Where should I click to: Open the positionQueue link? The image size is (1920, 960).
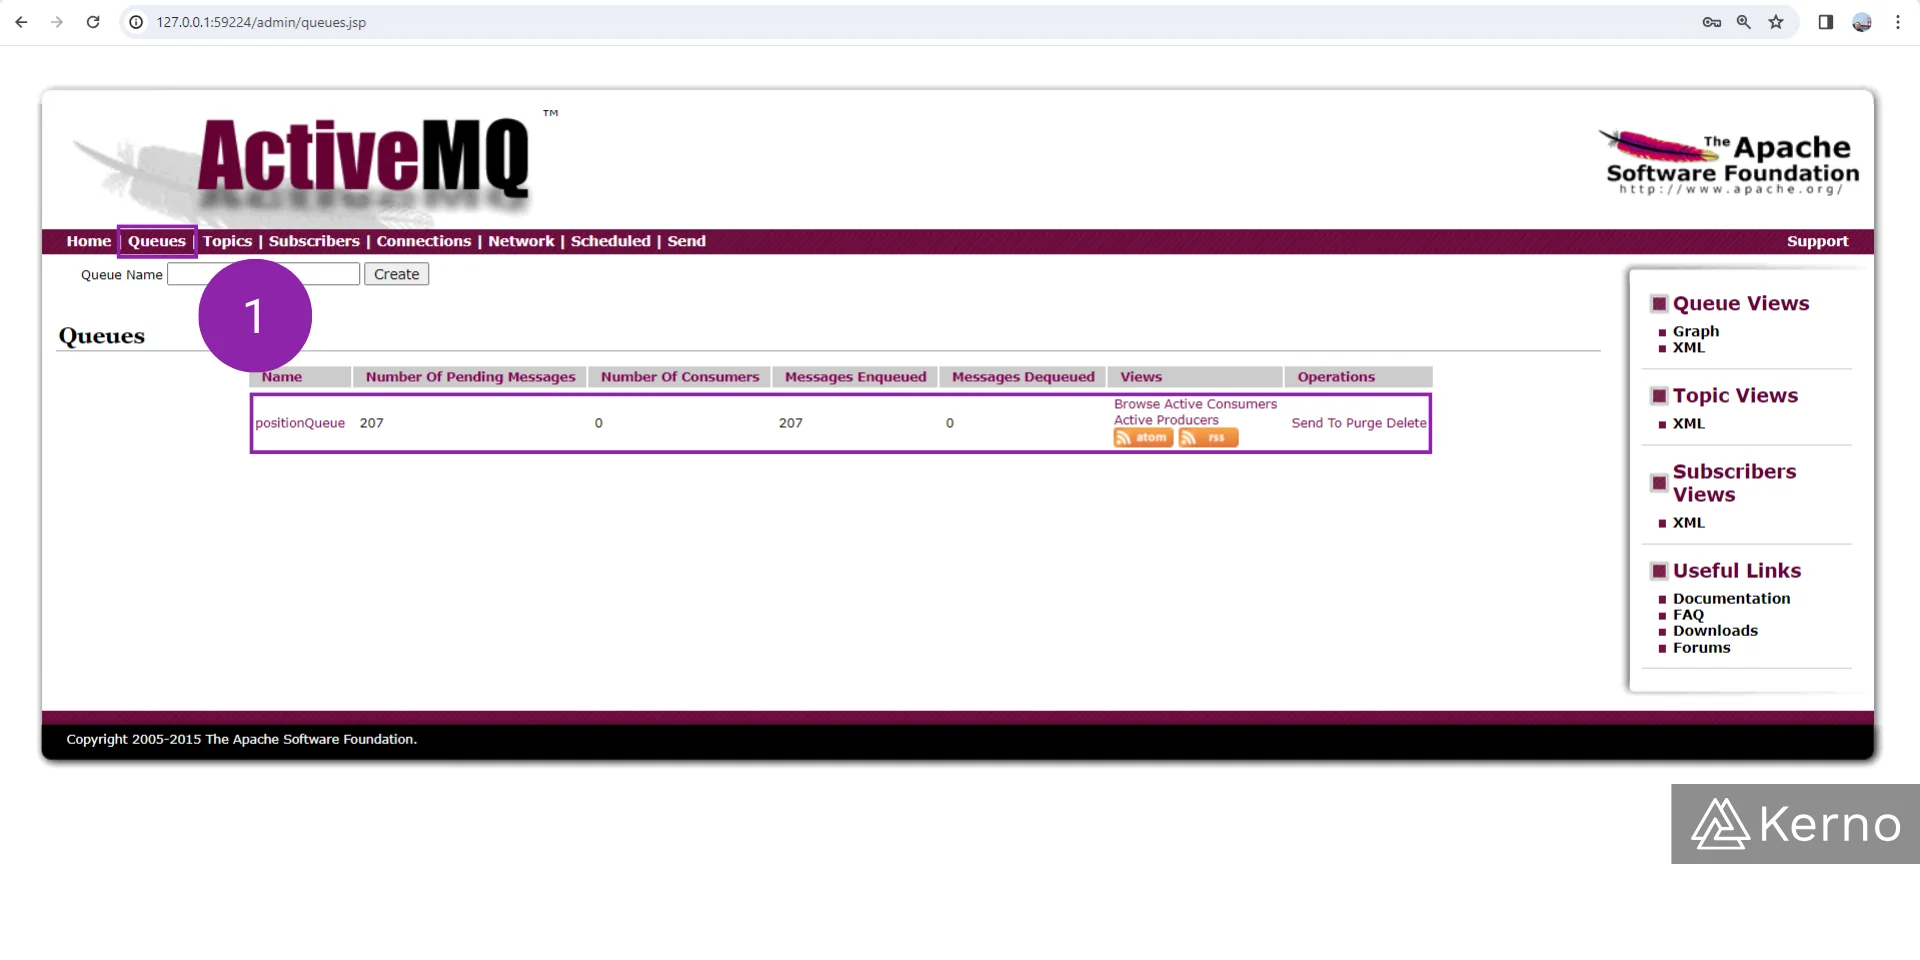click(x=300, y=423)
